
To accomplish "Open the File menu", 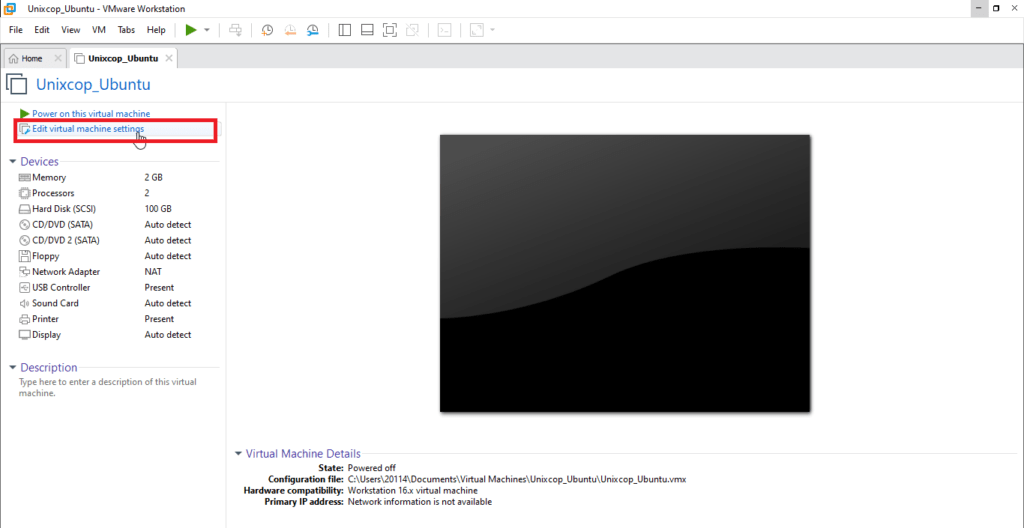I will pos(16,30).
